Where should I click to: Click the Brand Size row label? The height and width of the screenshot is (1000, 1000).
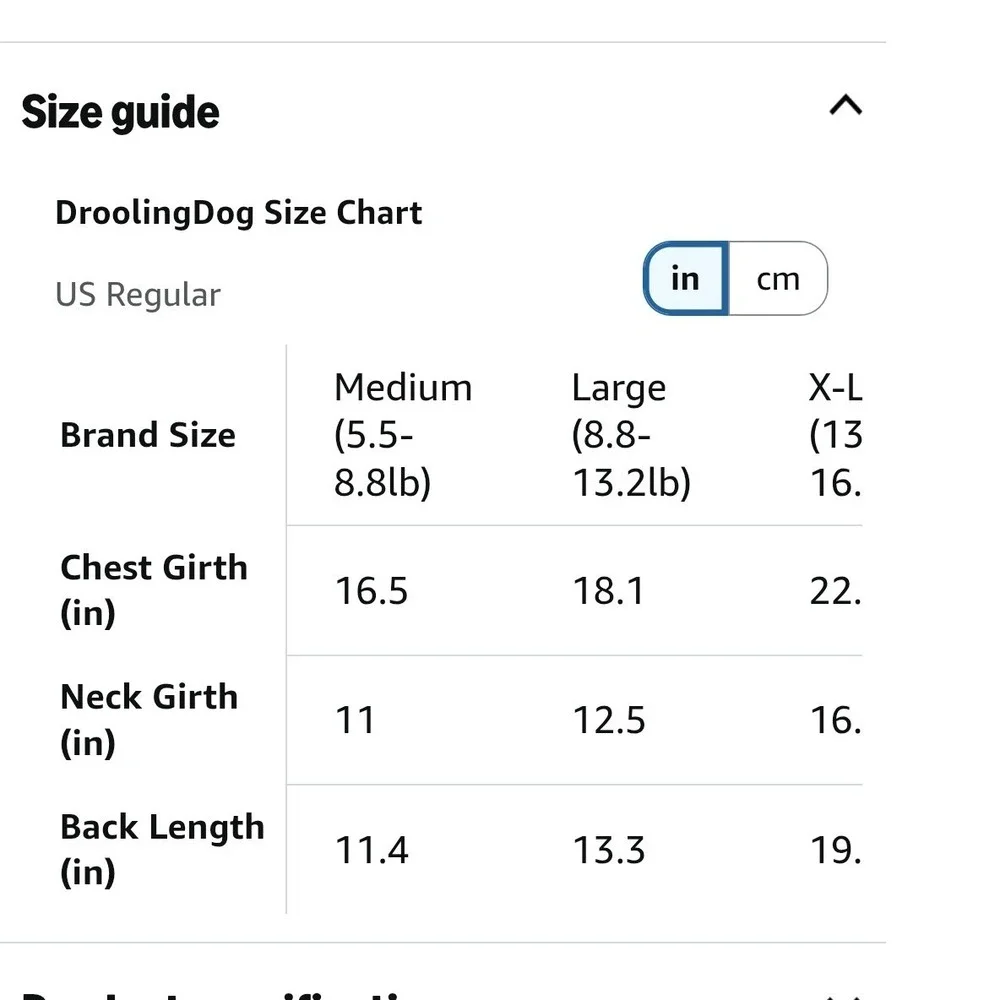point(148,435)
